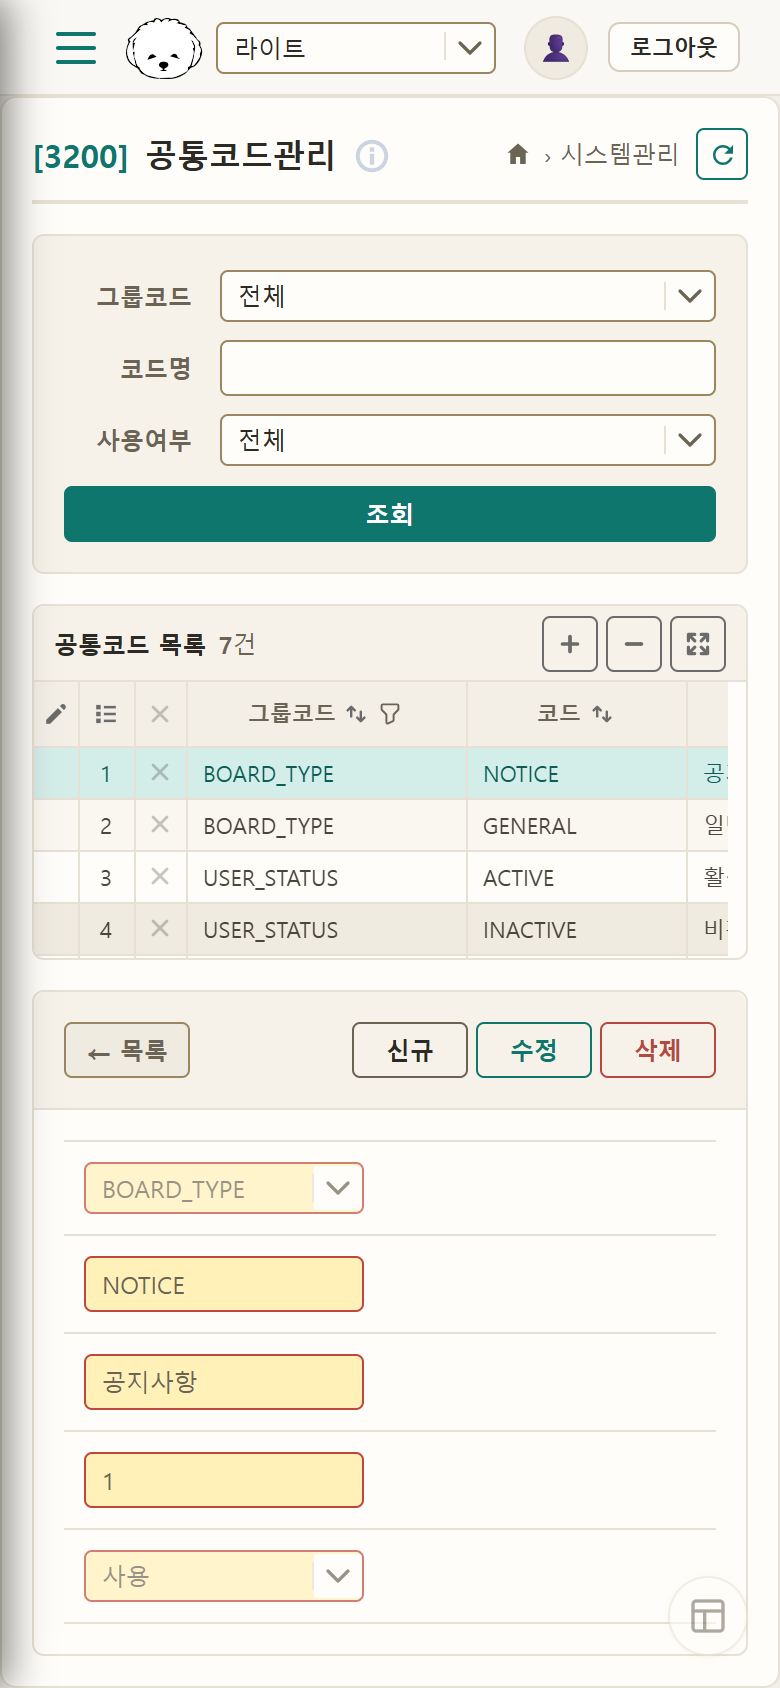Select BOARD_TYPE cell in row 1
The width and height of the screenshot is (780, 1688).
[x=327, y=773]
